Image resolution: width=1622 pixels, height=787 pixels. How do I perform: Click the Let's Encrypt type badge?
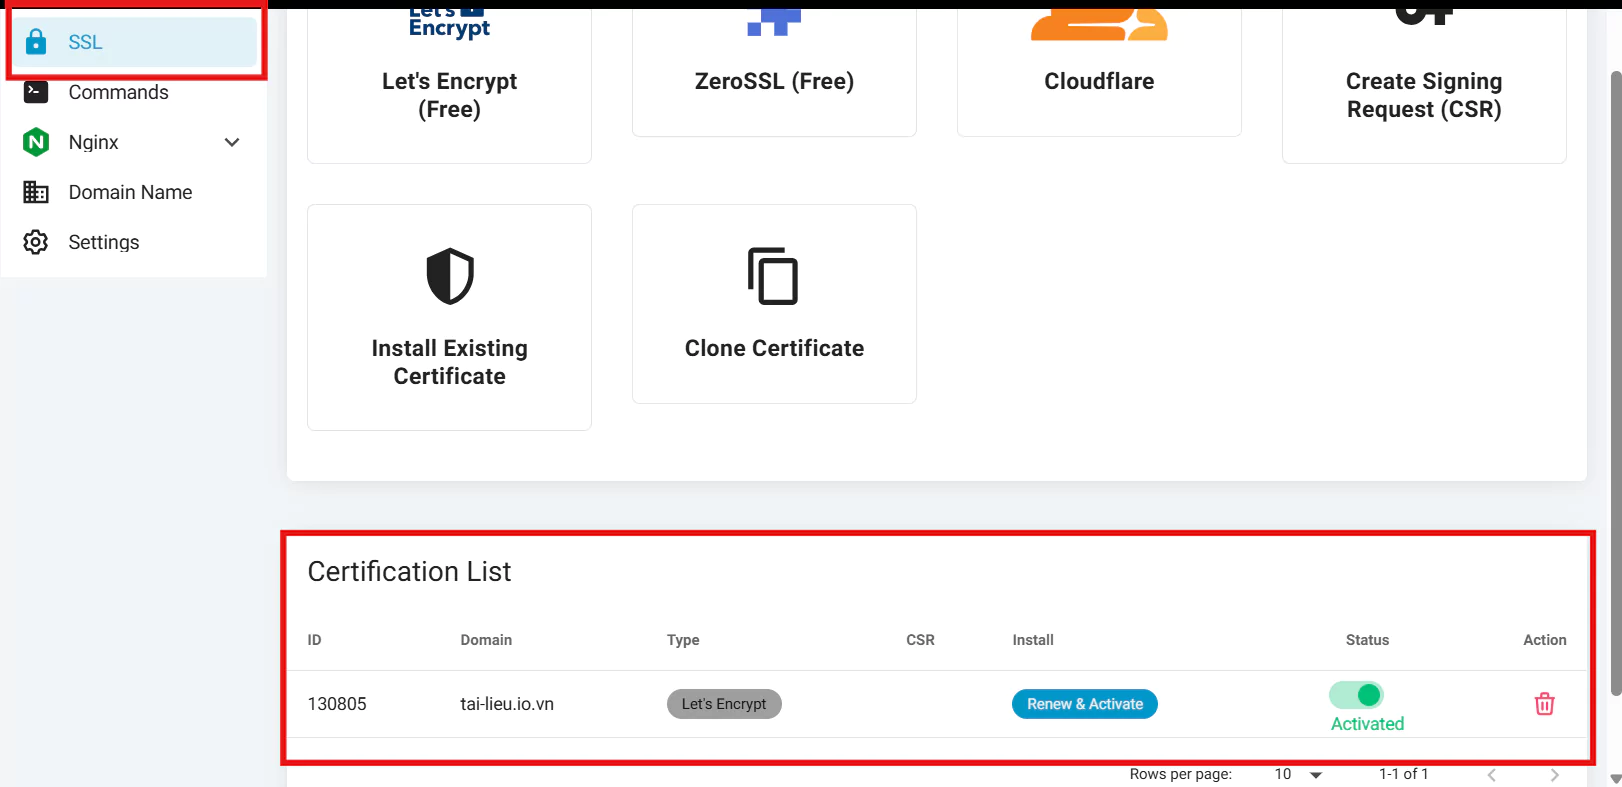point(724,704)
